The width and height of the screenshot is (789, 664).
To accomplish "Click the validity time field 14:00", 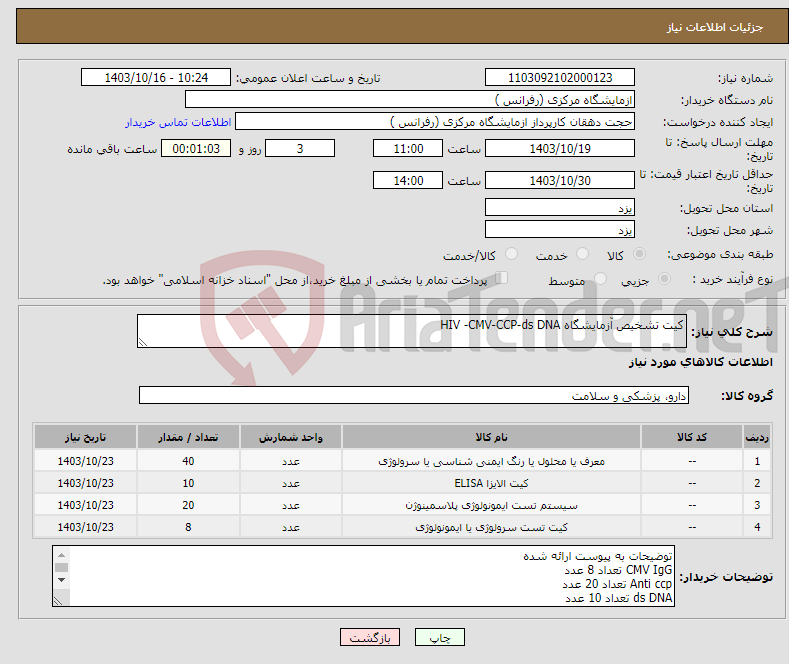I will 408,180.
